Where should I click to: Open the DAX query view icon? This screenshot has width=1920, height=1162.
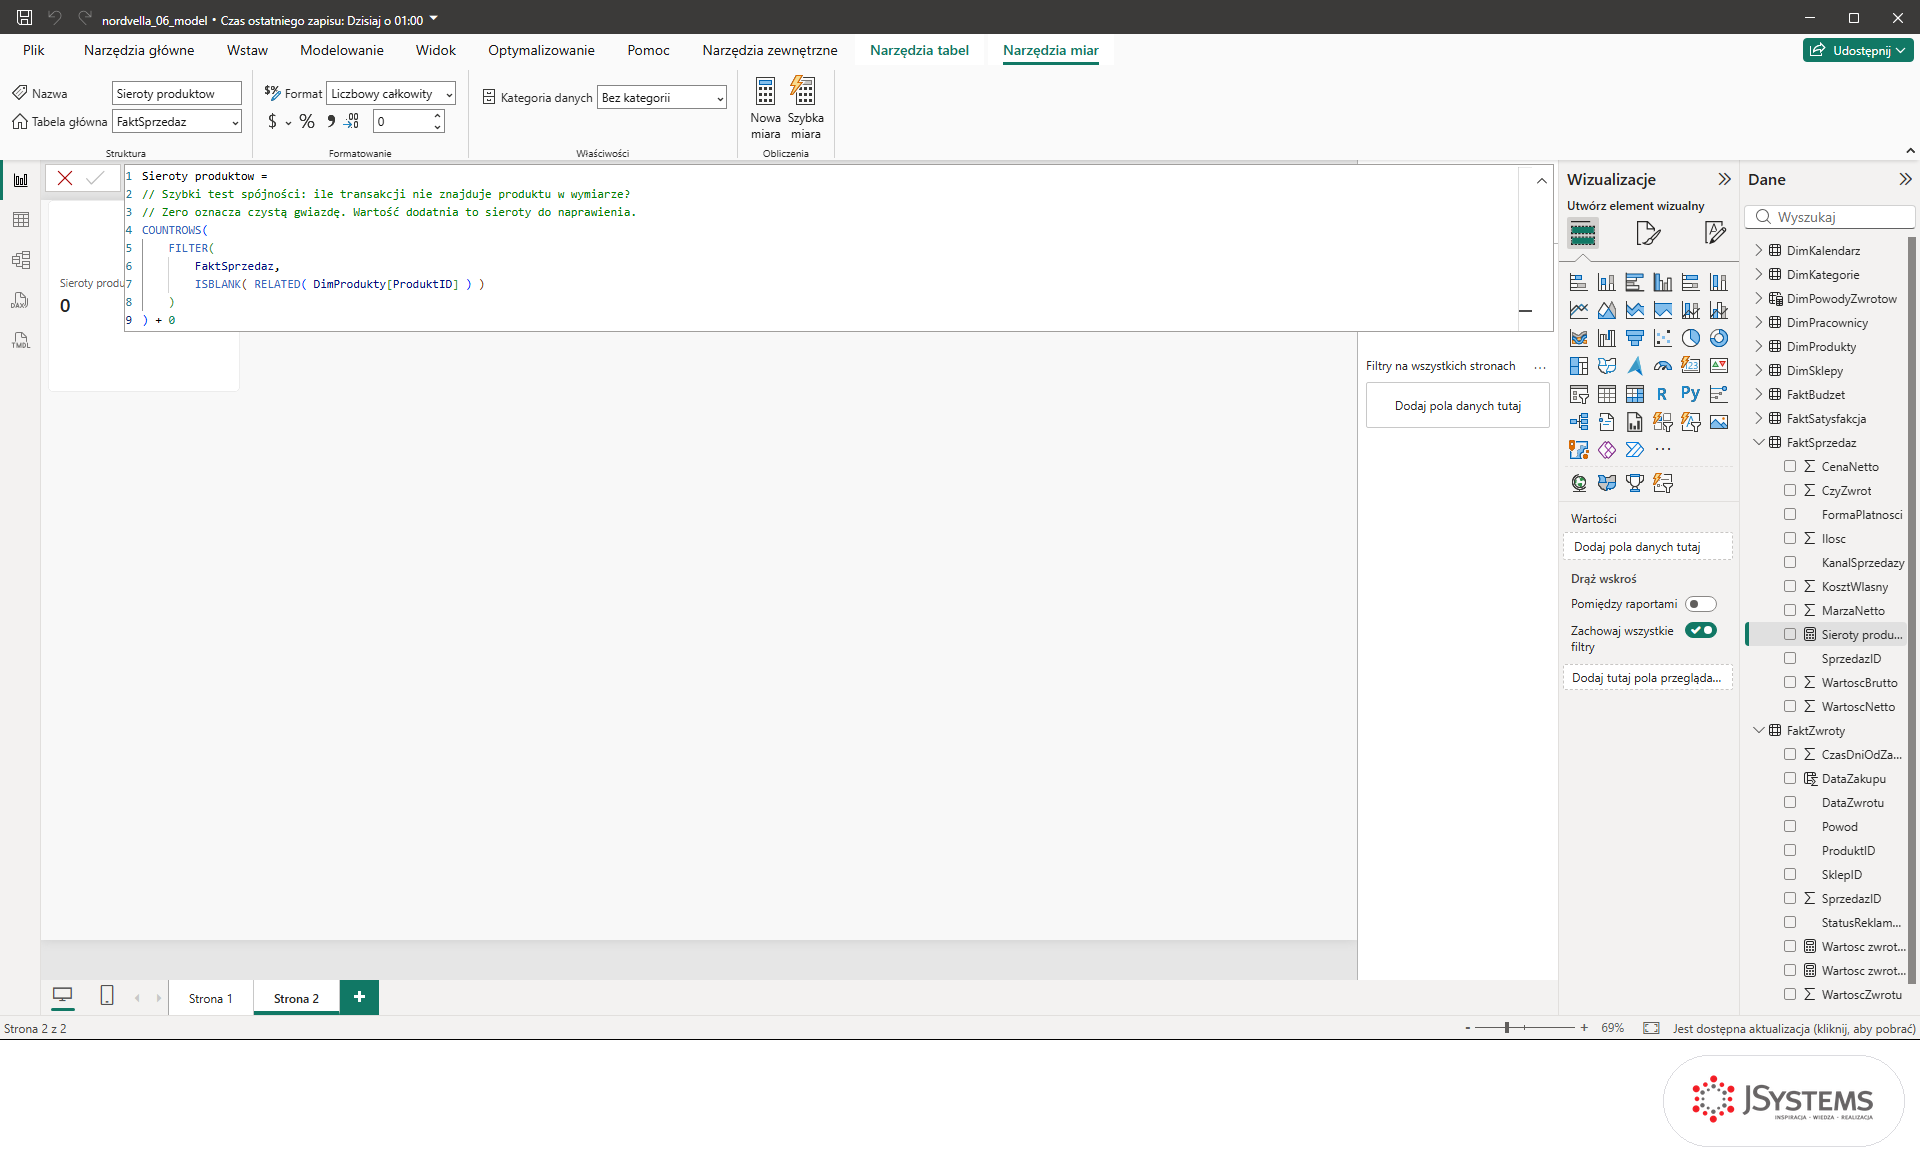21,300
